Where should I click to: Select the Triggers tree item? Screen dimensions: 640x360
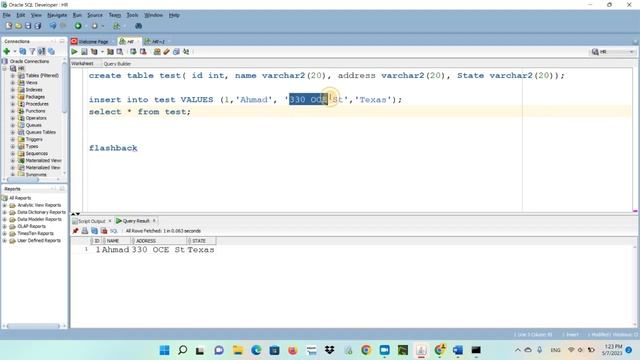34,140
